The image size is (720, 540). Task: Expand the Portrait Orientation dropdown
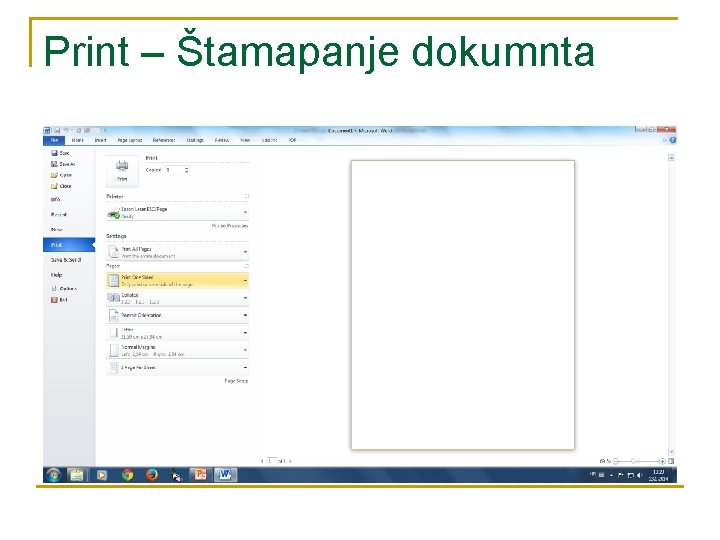177,315
